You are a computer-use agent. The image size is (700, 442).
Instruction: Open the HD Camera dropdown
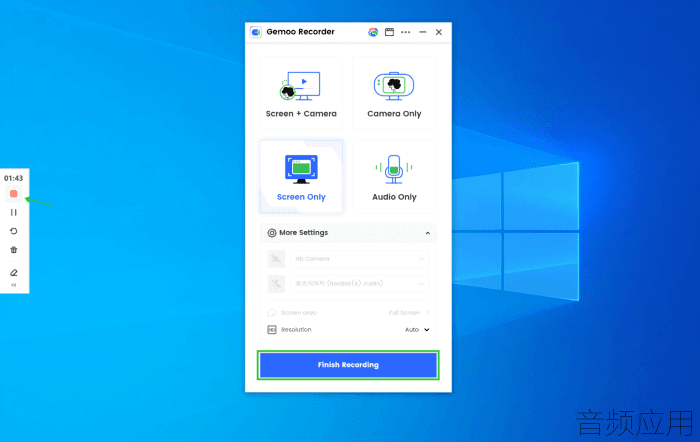click(359, 259)
